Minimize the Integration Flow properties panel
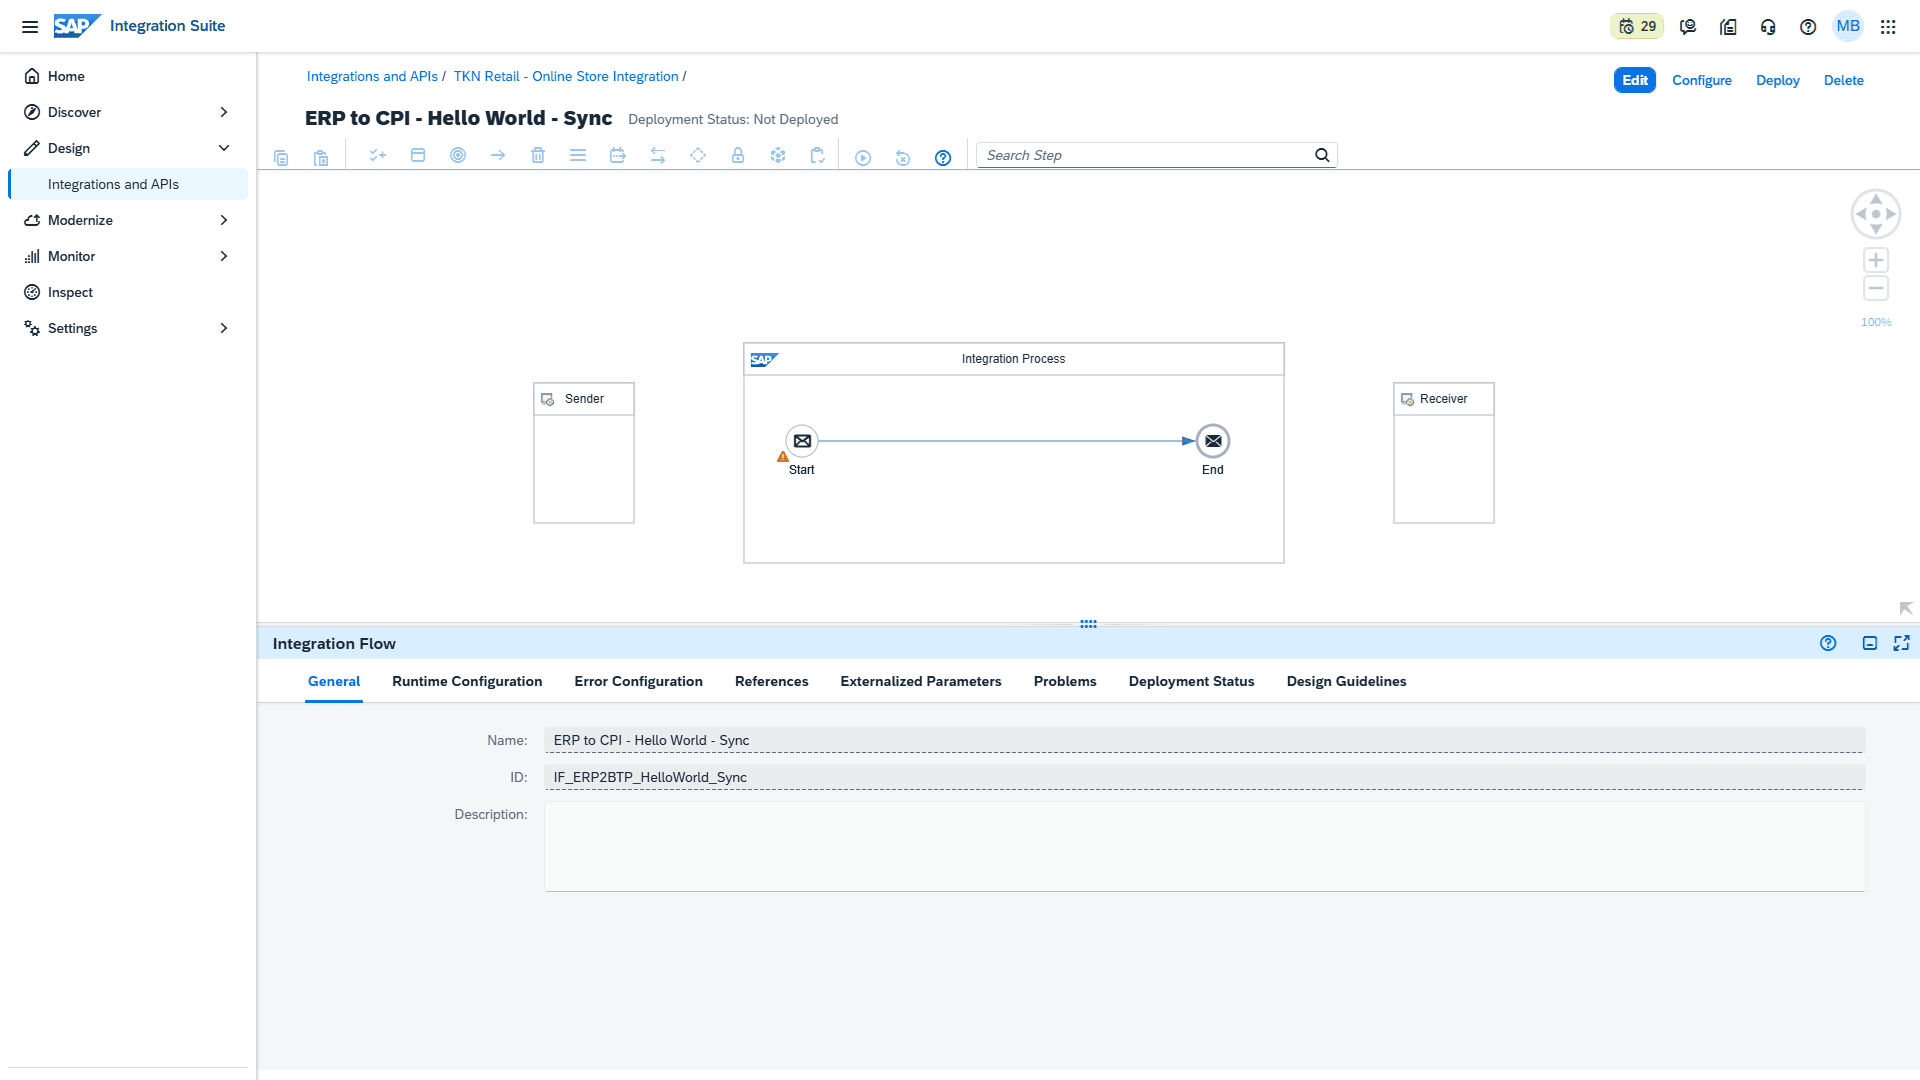The height and width of the screenshot is (1080, 1920). (x=1870, y=643)
